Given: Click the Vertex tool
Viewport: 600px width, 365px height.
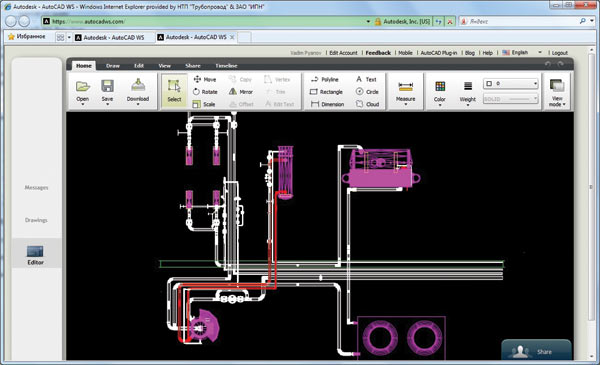Looking at the screenshot, I should point(277,79).
